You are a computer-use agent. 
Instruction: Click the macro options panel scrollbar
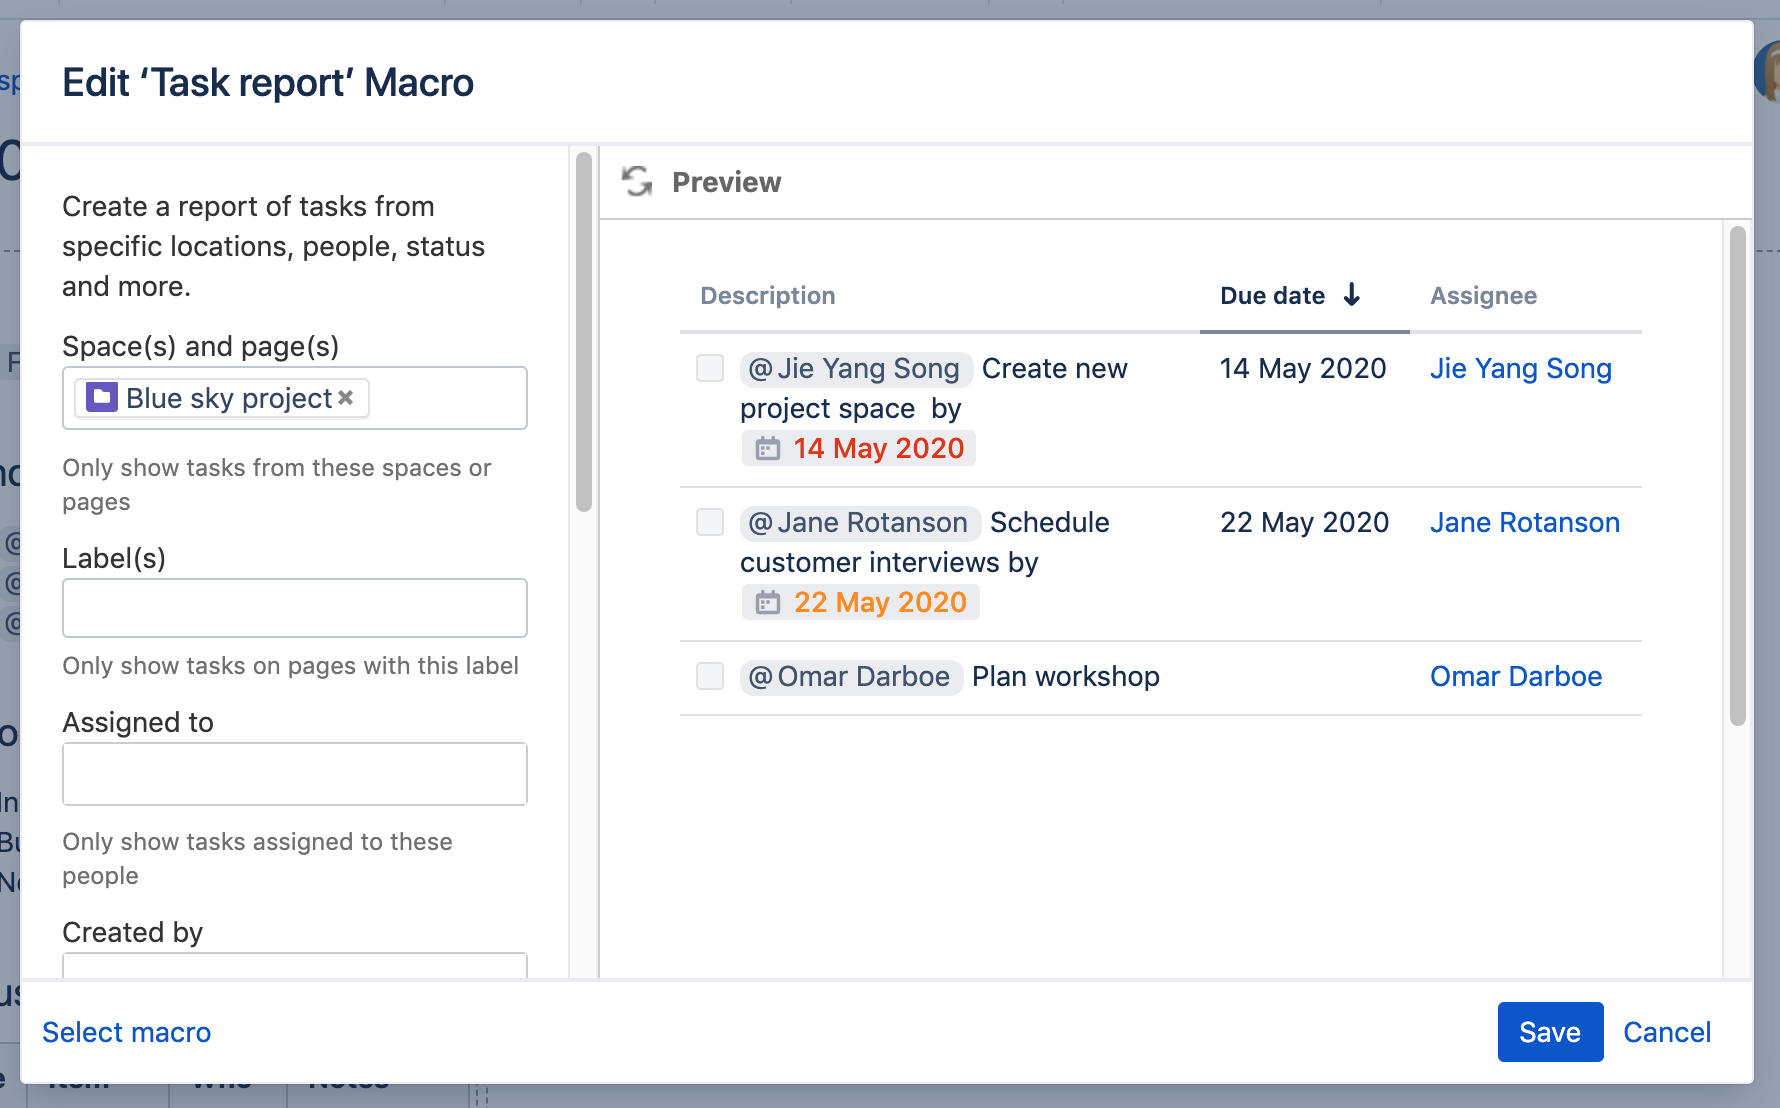(584, 332)
